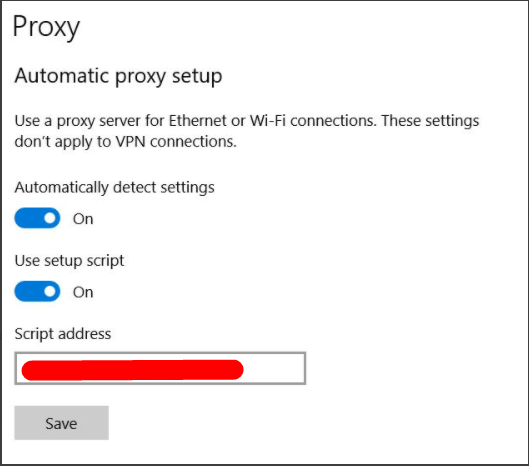Click the word Save on gray button

click(x=61, y=423)
